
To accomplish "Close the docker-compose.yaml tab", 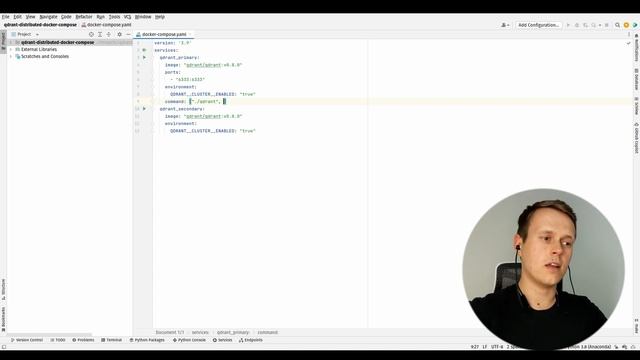I will pyautogui.click(x=190, y=34).
